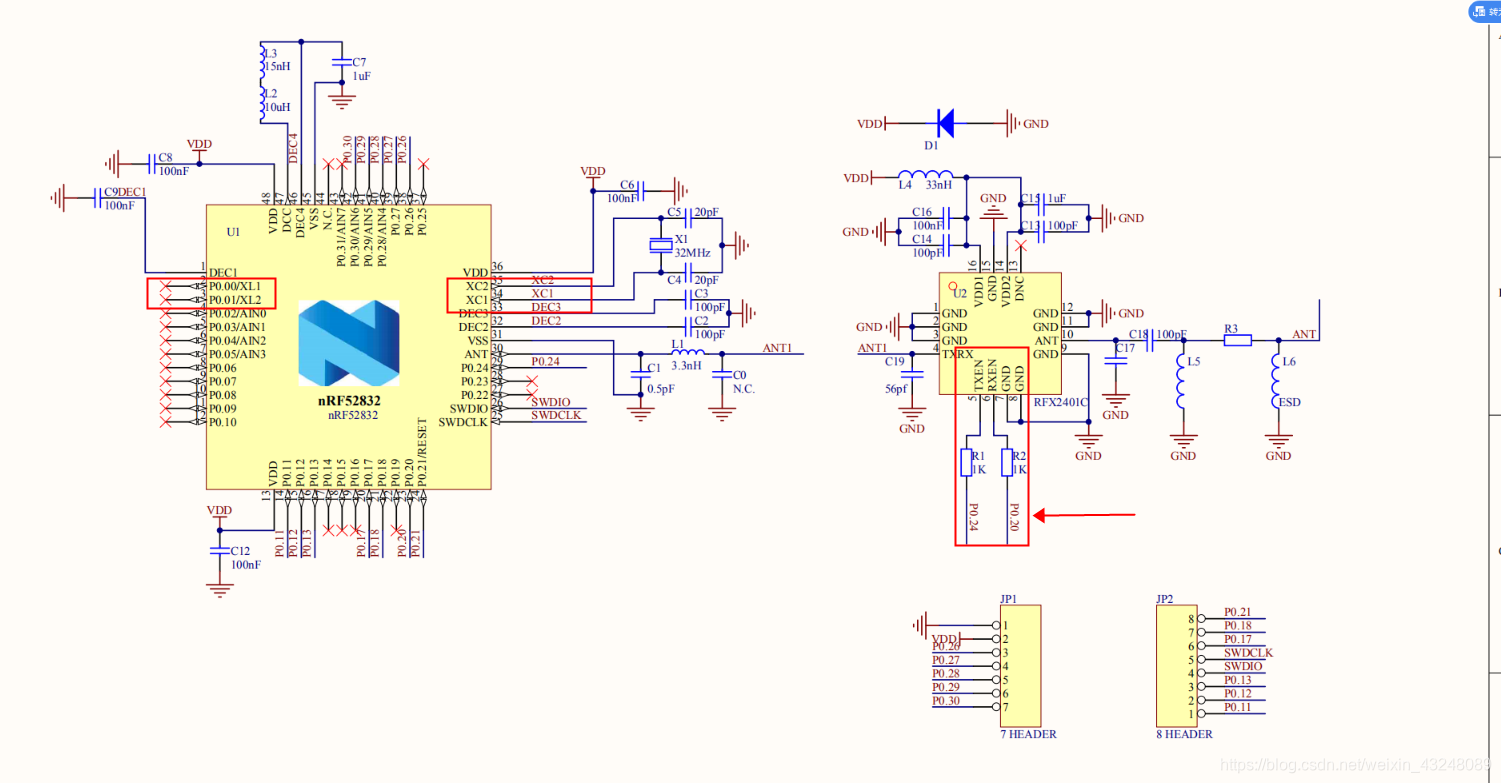Viewport: 1501px width, 783px height.
Task: Select capacitor C1 0.5pF symbol
Action: coord(640,373)
